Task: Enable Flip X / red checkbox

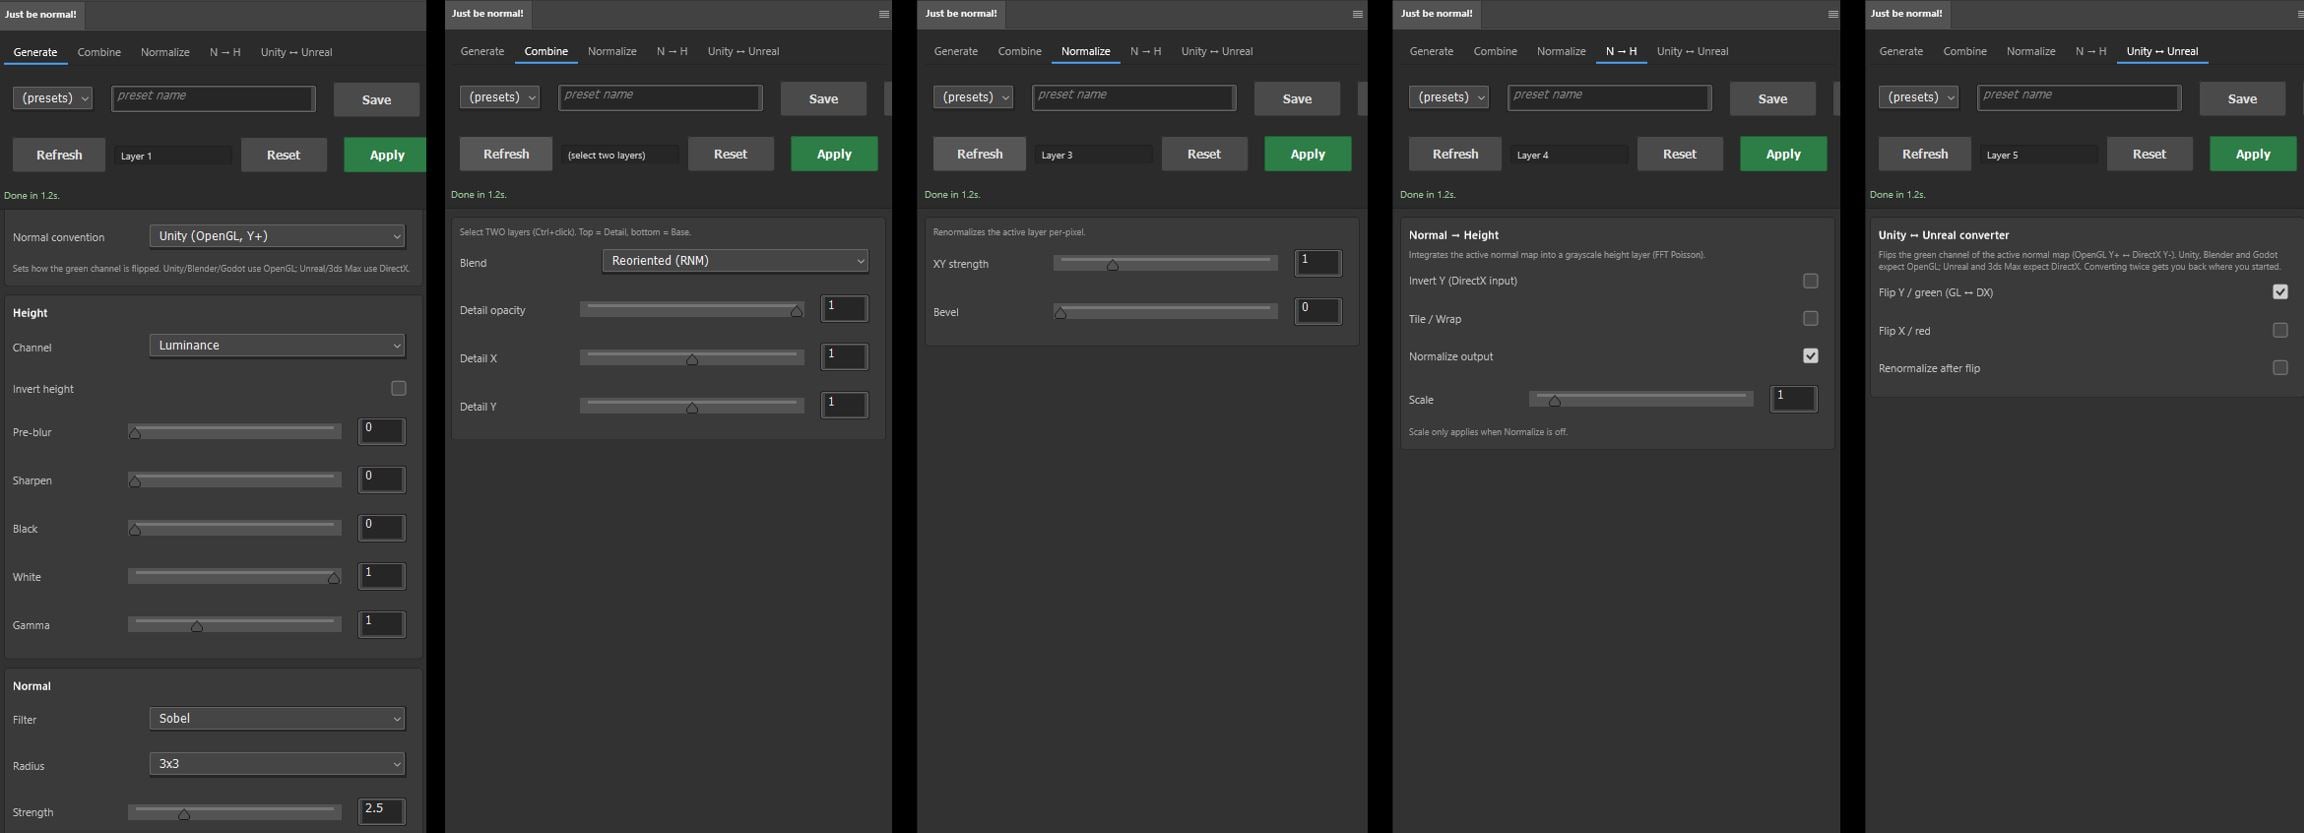Action: [x=2280, y=330]
